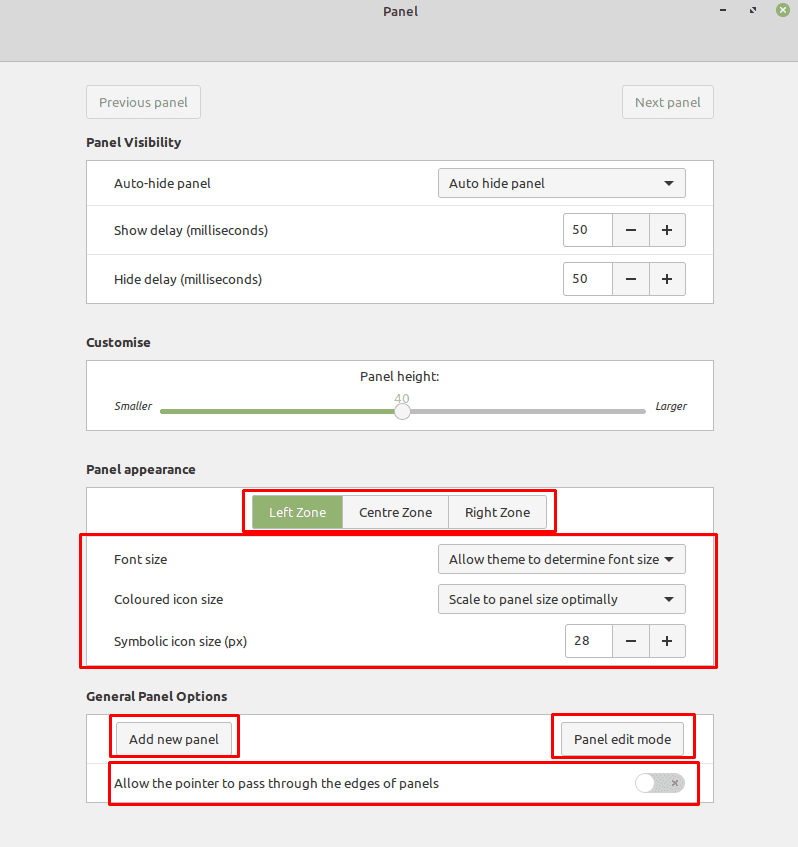Select the Left Zone tab
798x847 pixels.
click(x=297, y=512)
